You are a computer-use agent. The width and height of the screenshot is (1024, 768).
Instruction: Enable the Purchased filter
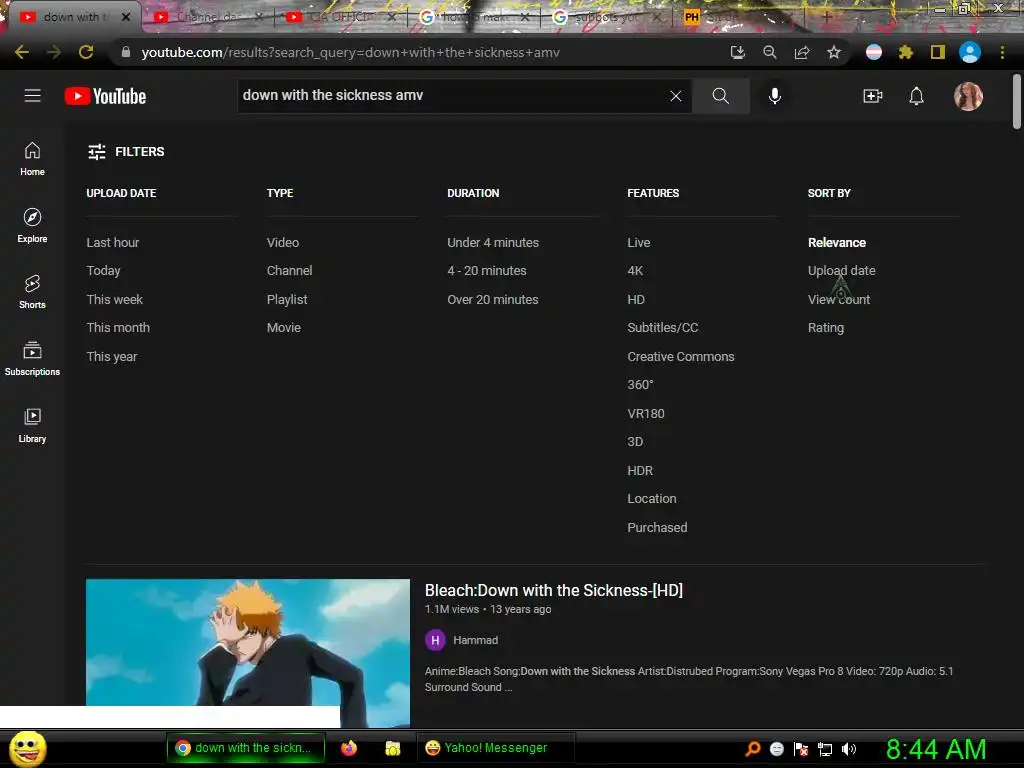click(657, 527)
